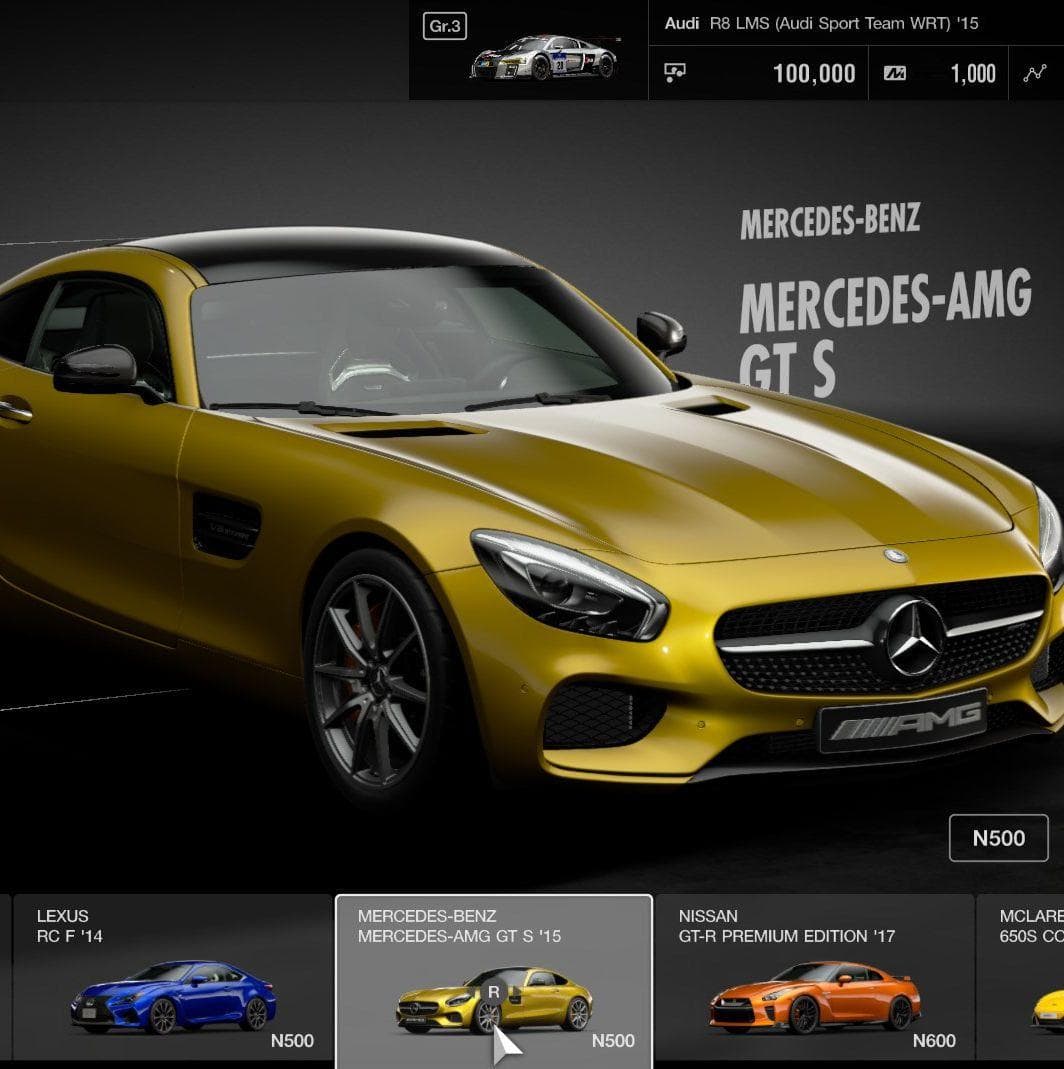Click the Gr.3 class badge
Image resolution: width=1064 pixels, height=1069 pixels.
[x=445, y=26]
